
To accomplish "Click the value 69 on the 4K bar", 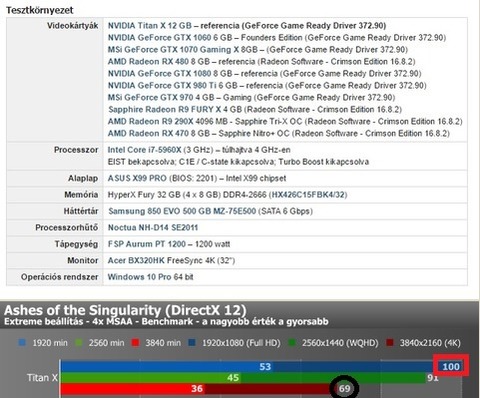I will pos(345,389).
